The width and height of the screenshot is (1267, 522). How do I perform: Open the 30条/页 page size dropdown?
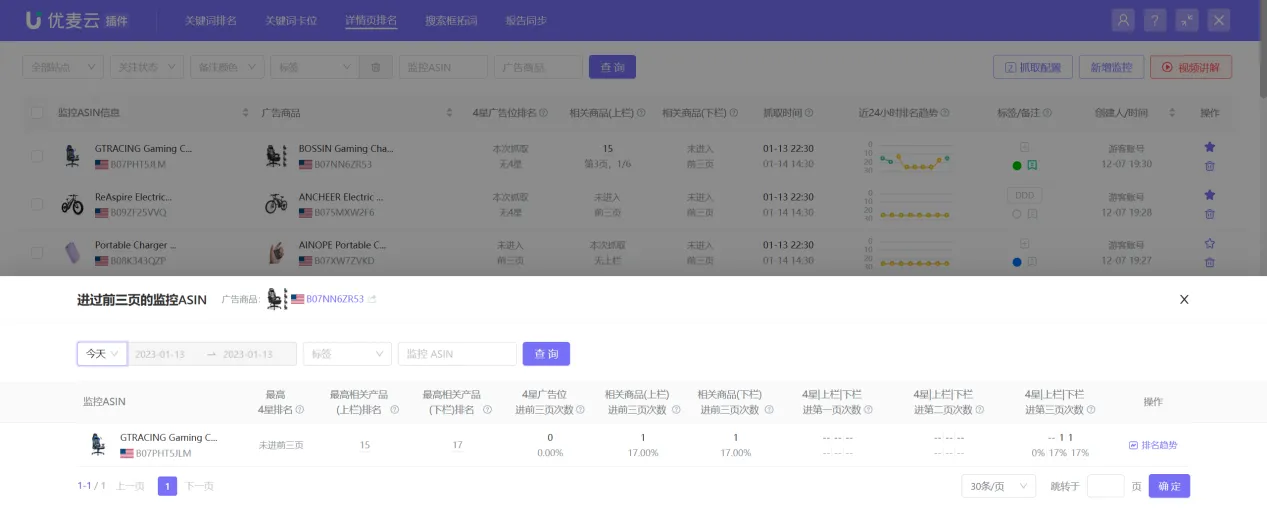[x=999, y=486]
